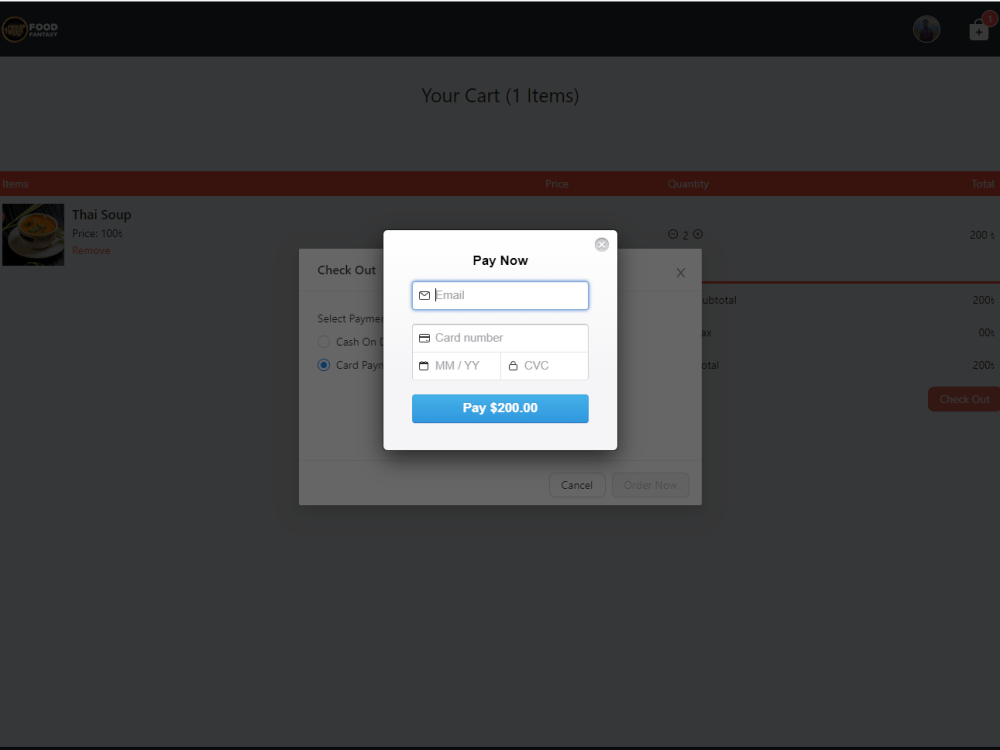This screenshot has width=1000, height=750.
Task: Click the Your Cart (1 Items) heading
Action: click(500, 96)
